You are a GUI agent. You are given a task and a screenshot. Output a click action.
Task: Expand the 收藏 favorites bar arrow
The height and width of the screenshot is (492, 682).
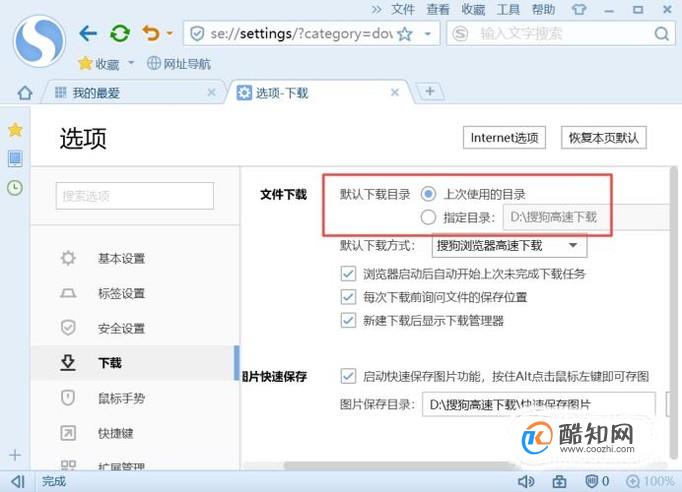click(131, 63)
